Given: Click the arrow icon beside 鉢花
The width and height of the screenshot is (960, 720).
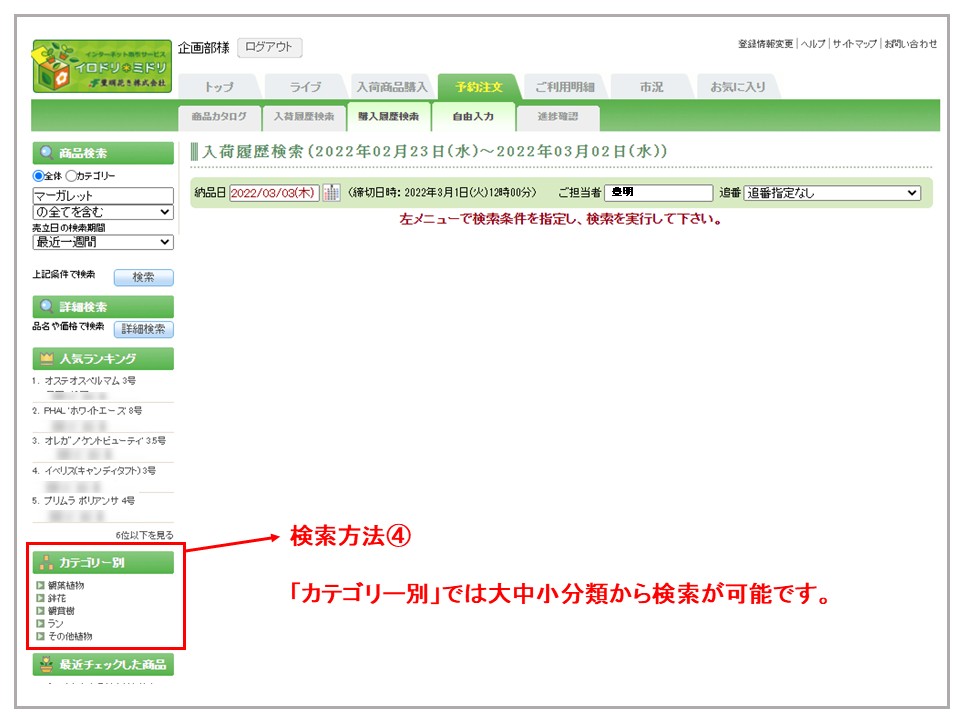Looking at the screenshot, I should (40, 598).
